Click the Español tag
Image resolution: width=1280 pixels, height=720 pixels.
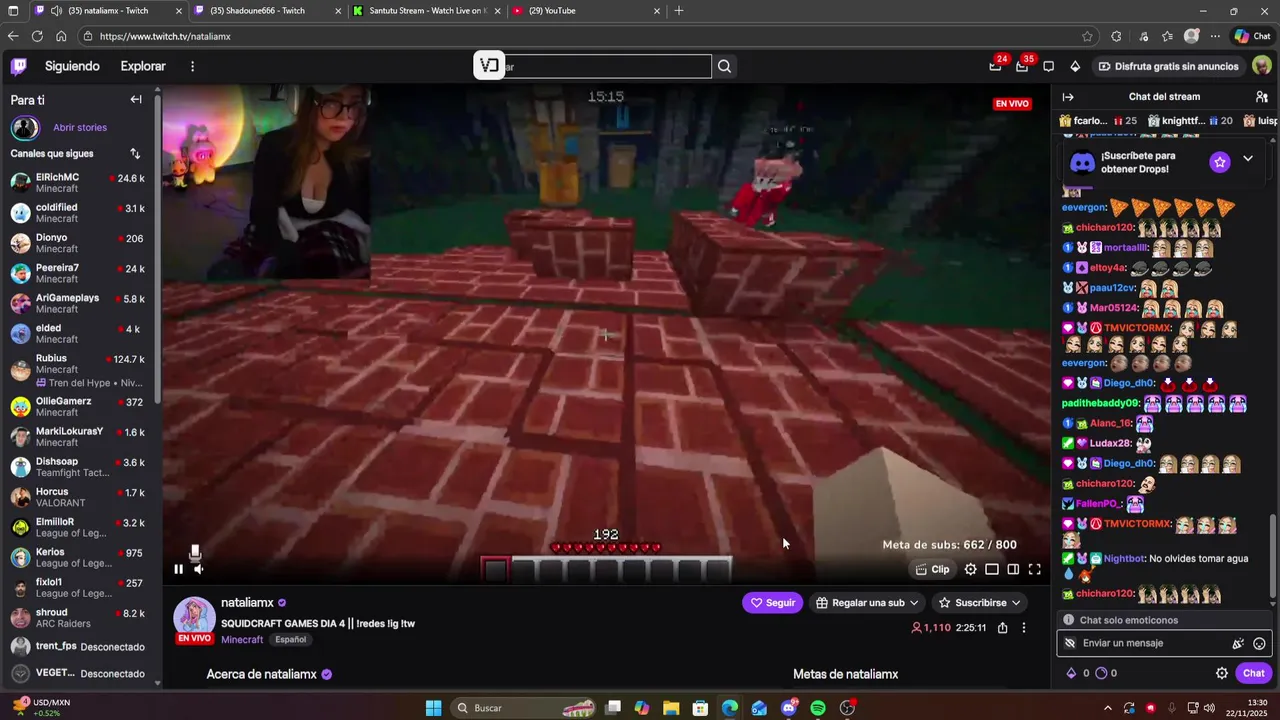point(291,639)
